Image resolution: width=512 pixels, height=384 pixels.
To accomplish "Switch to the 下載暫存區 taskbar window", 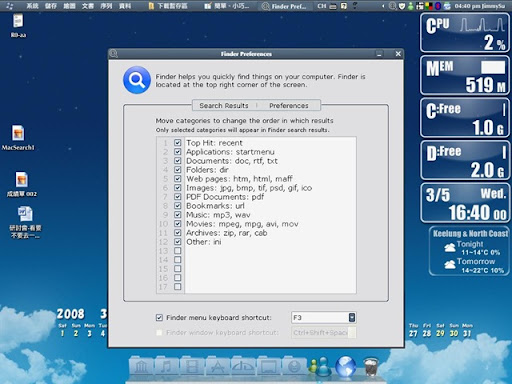I will pos(168,6).
